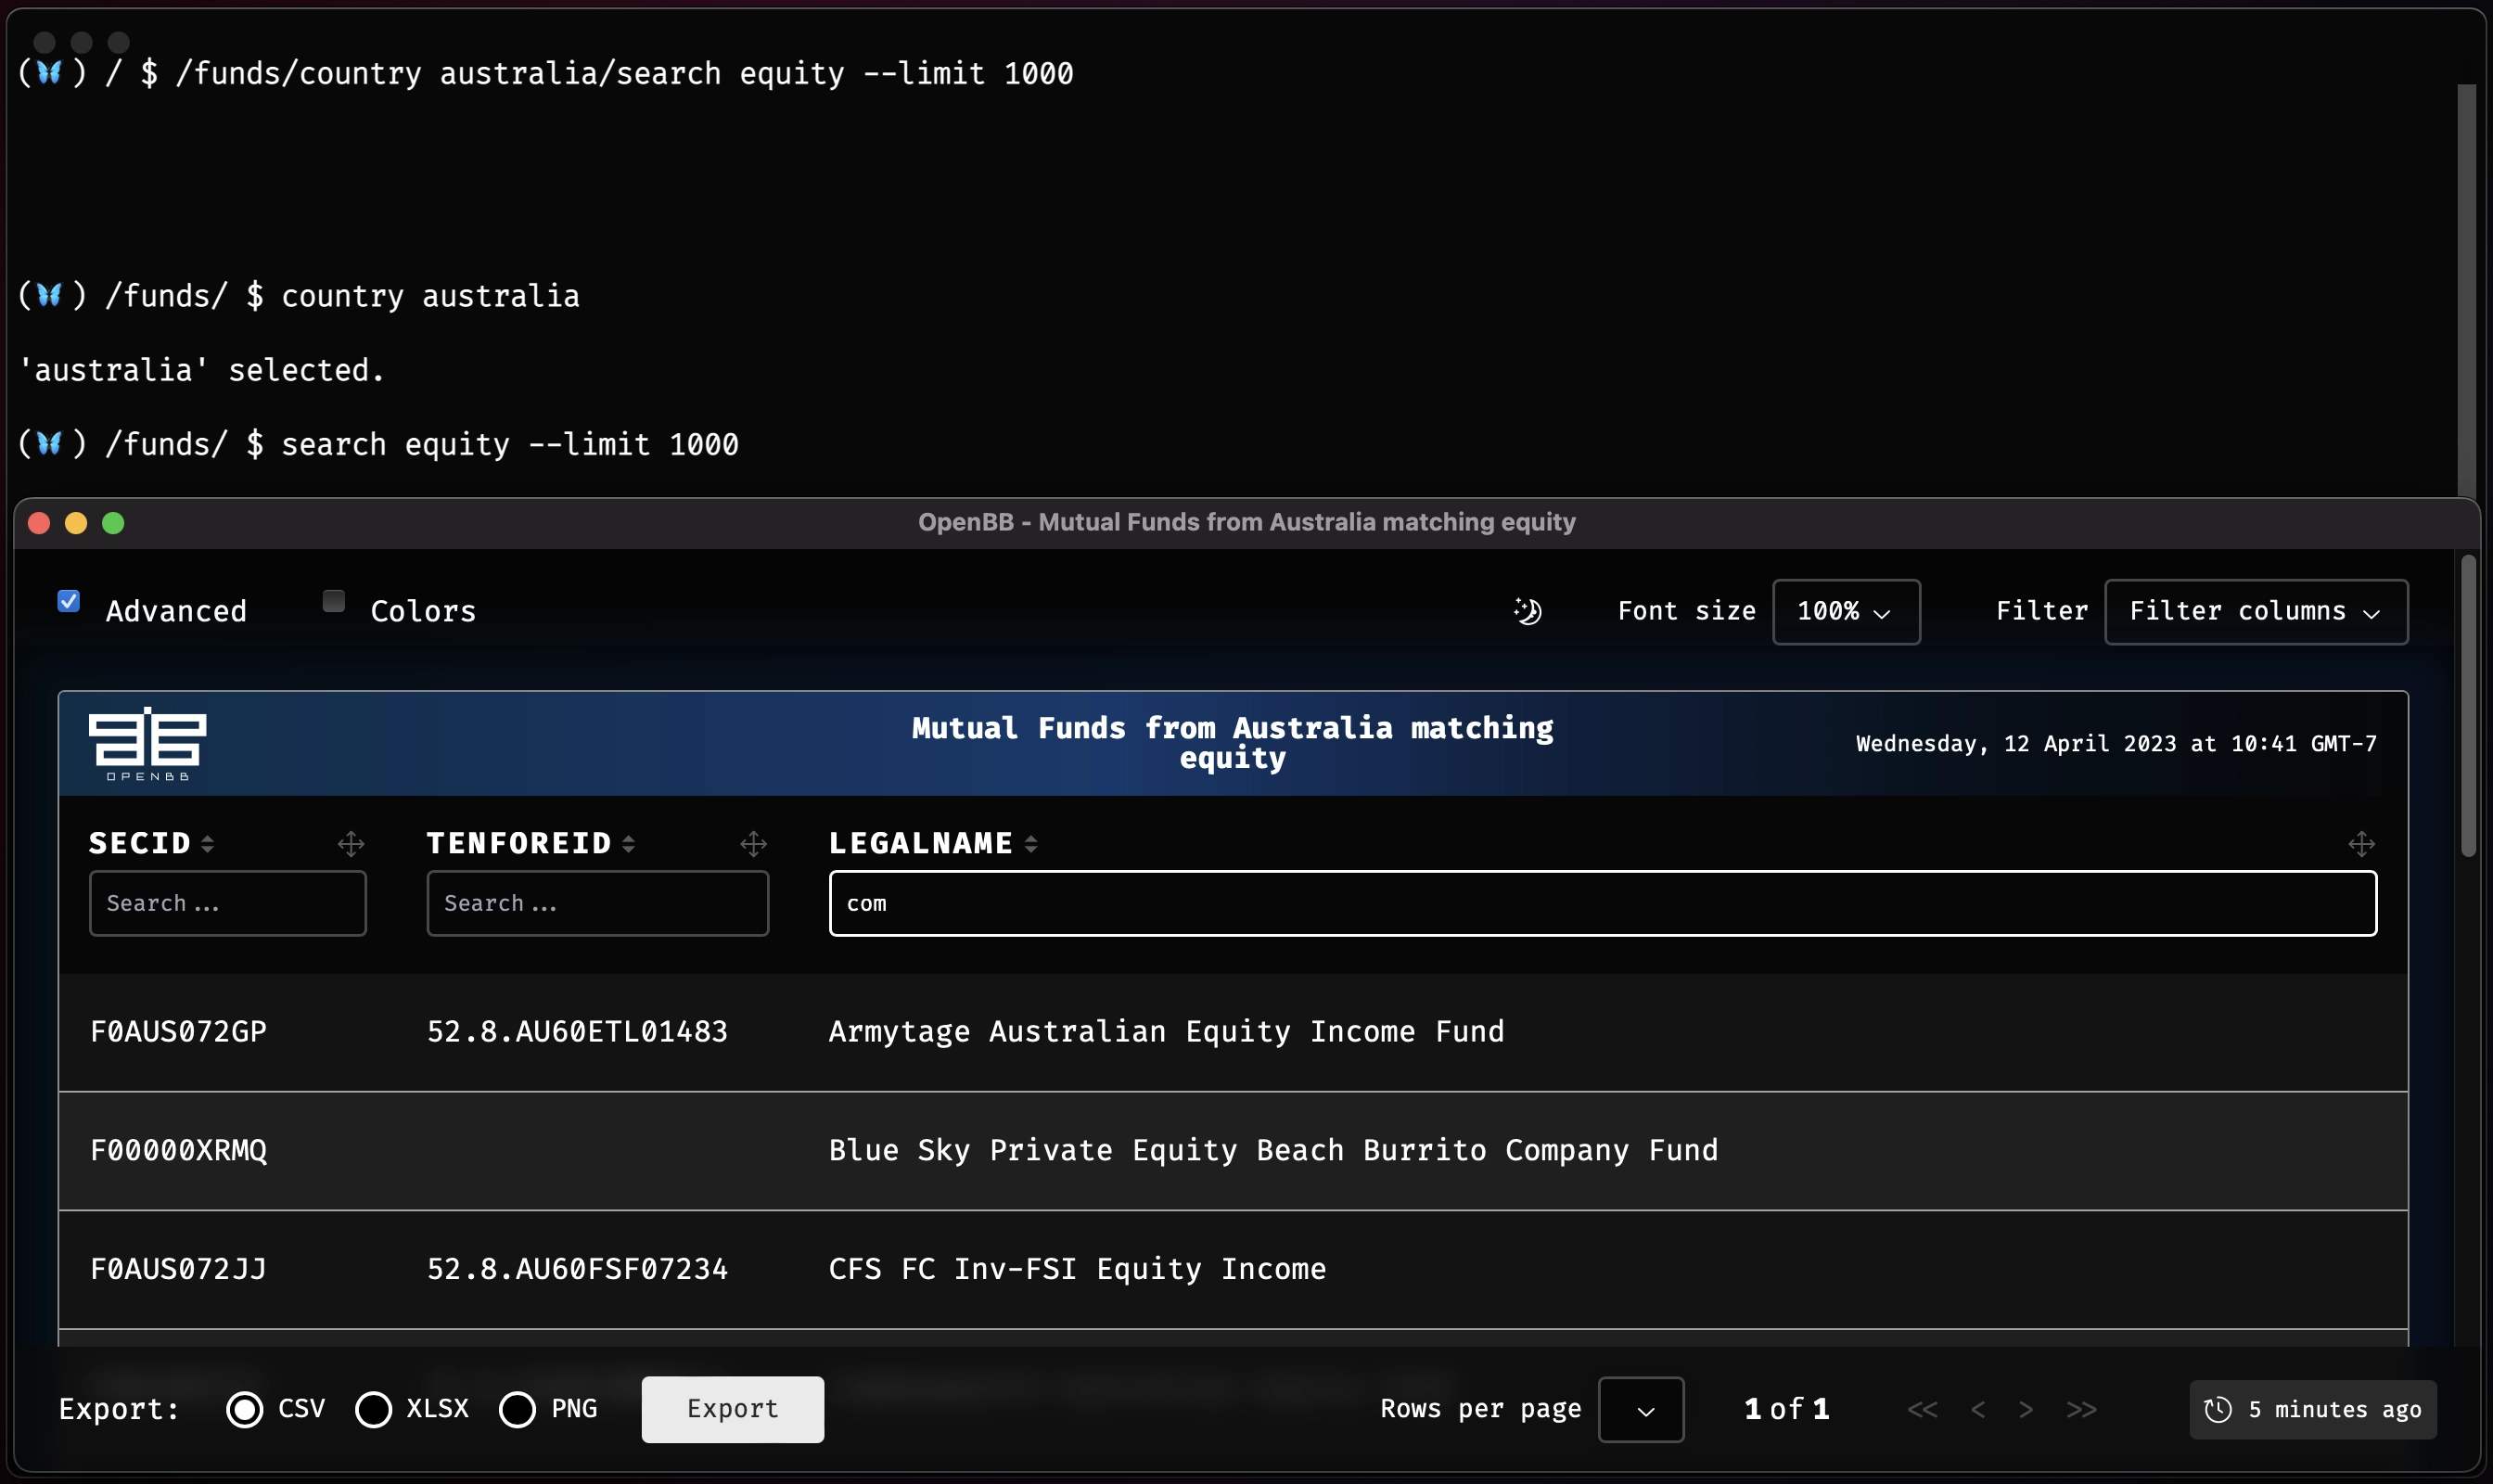Type in the SECID search field
Viewport: 2493px width, 1484px height.
tap(224, 902)
